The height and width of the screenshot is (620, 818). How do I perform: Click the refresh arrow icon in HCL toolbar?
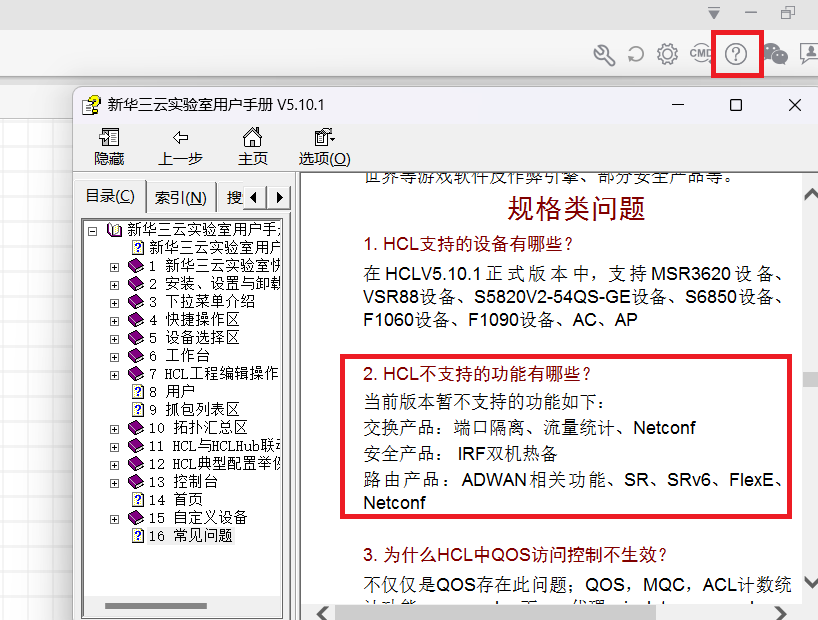pos(635,54)
